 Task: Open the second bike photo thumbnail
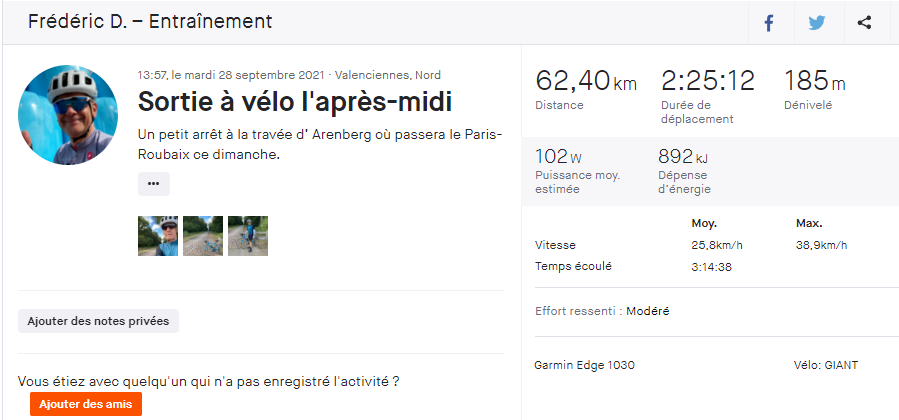(203, 236)
